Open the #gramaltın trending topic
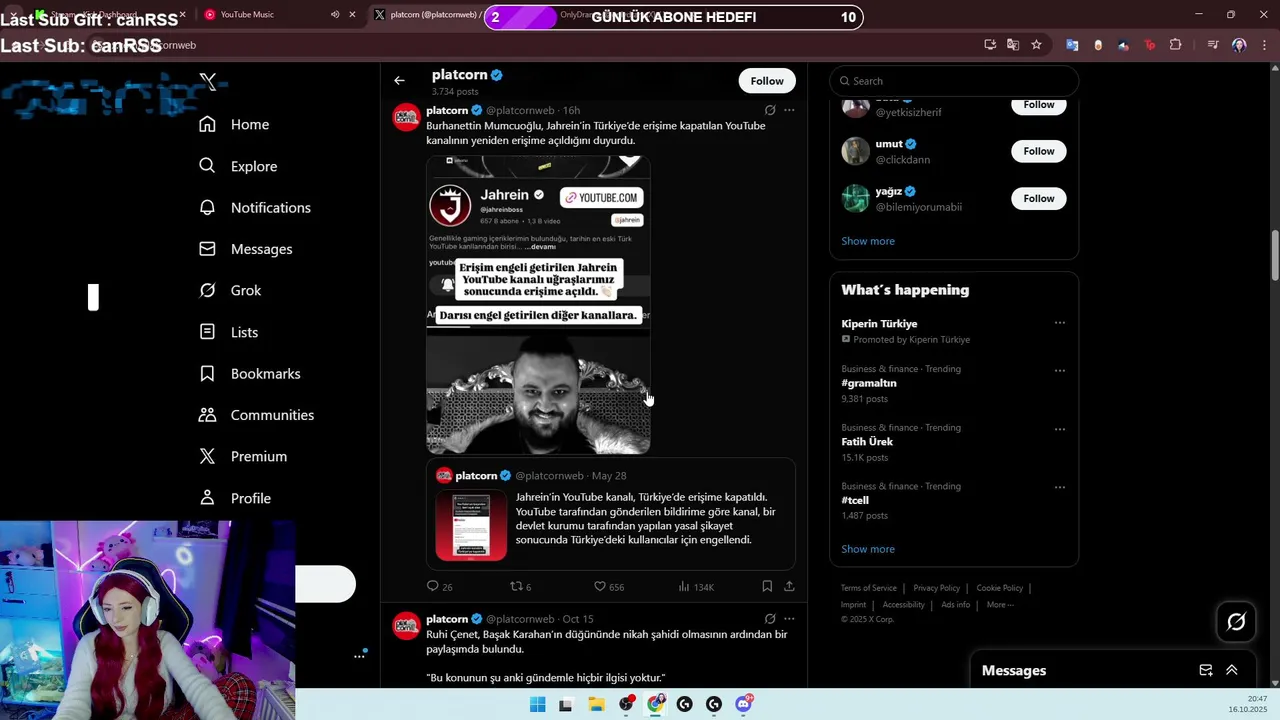1280x720 pixels. [869, 383]
